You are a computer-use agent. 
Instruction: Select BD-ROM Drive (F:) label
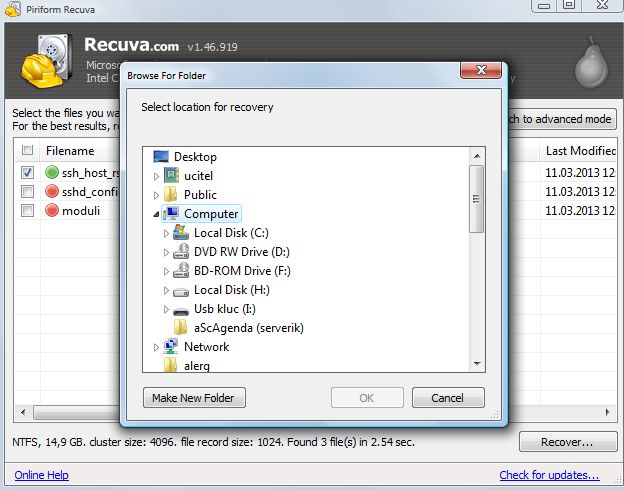click(242, 271)
